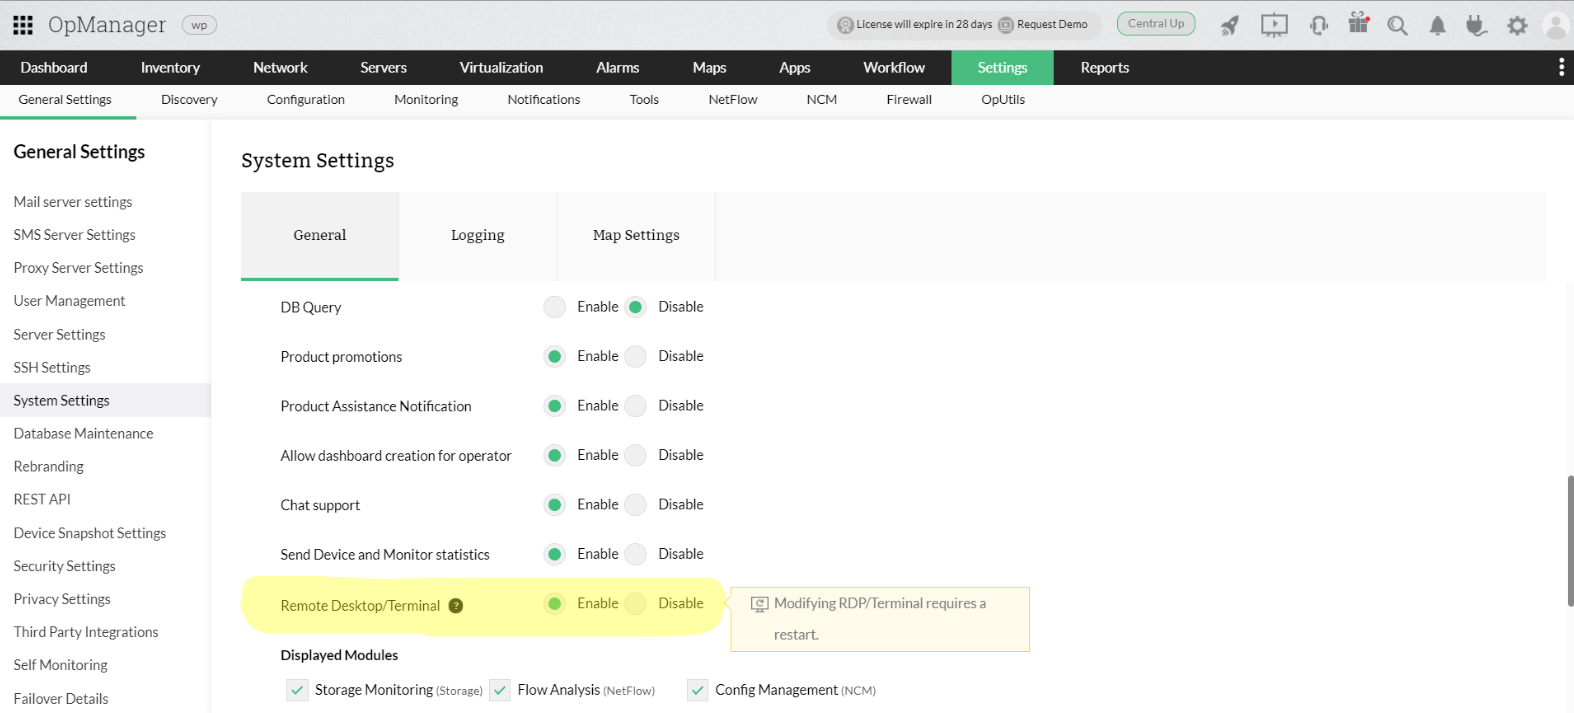
Task: Uncheck Storage Monitoring module checkbox
Action: pos(297,690)
